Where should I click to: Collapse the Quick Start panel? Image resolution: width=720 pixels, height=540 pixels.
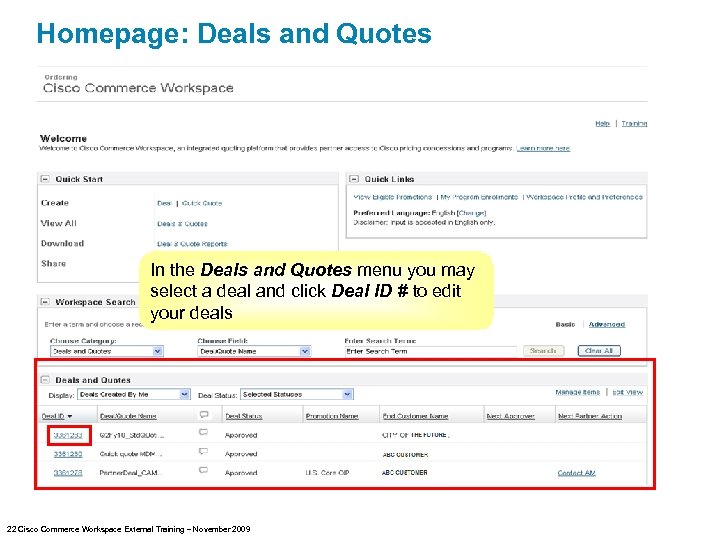(x=45, y=179)
